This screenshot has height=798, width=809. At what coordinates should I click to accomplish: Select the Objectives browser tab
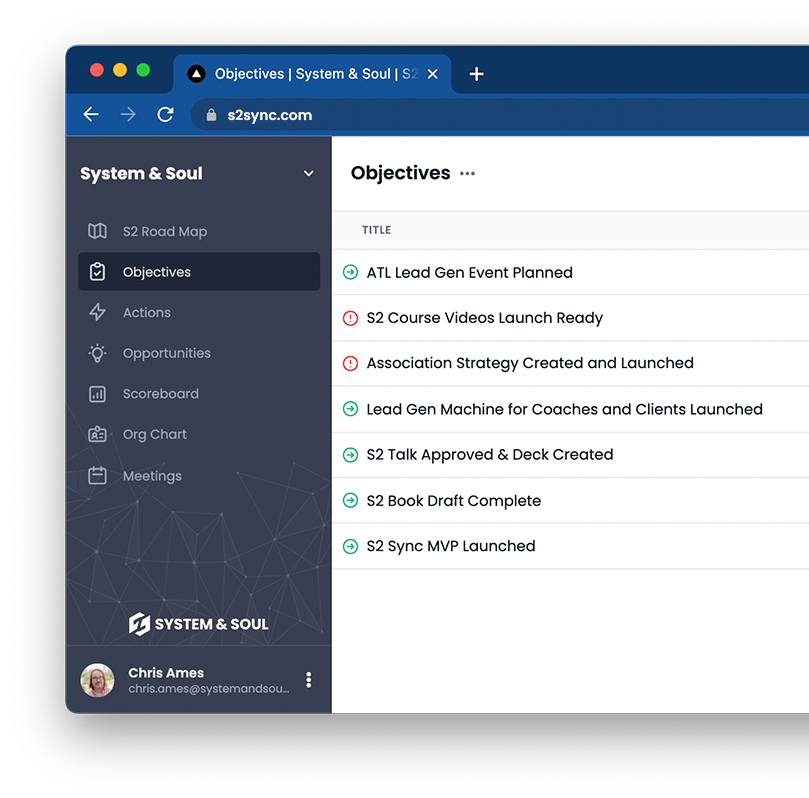click(x=312, y=74)
